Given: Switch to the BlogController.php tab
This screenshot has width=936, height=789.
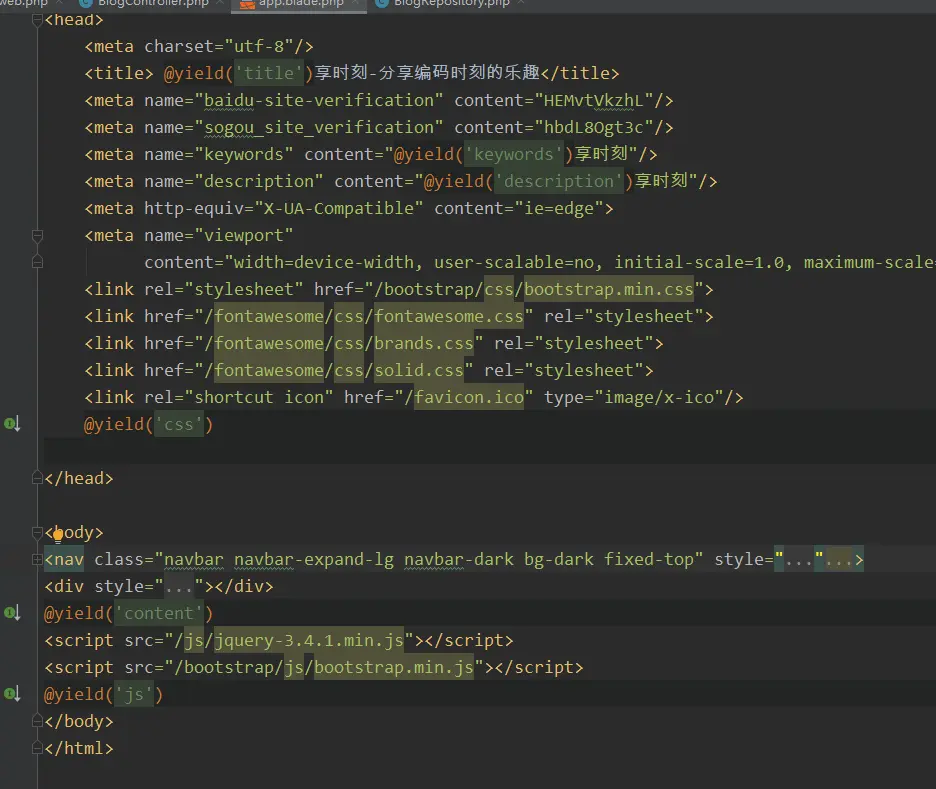Looking at the screenshot, I should pyautogui.click(x=152, y=4).
